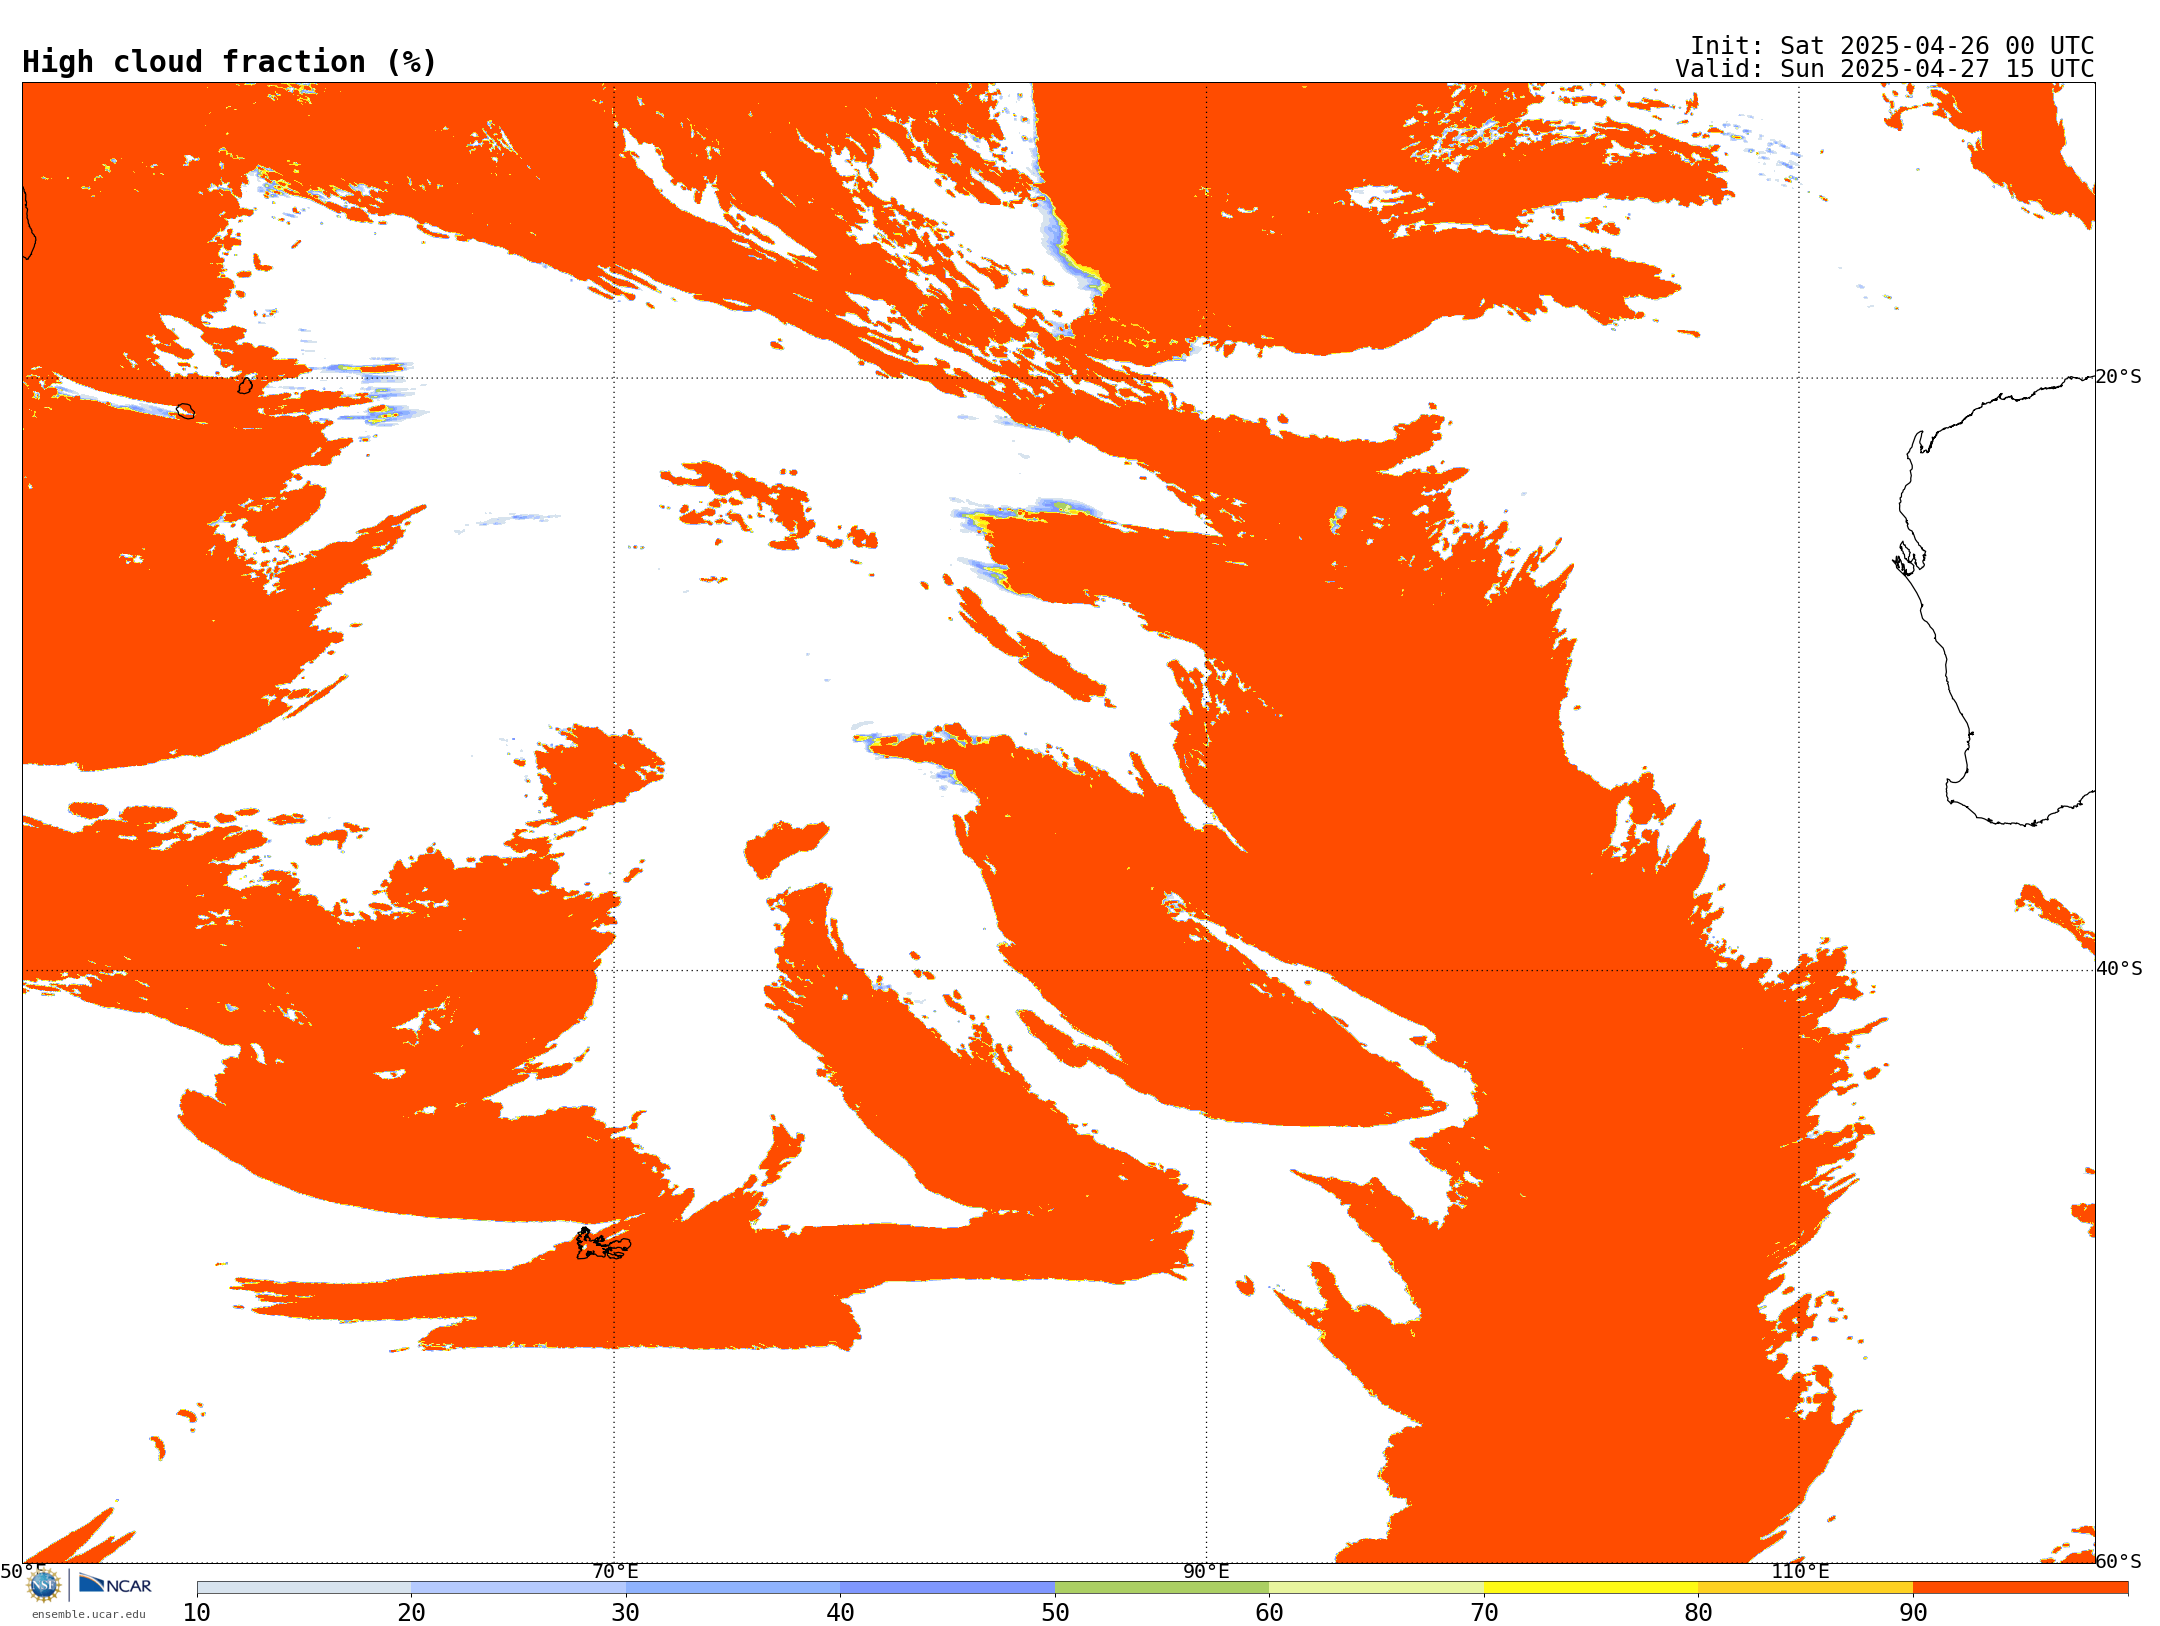
Task: Click the colorbar label '40'
Action: coord(840,1612)
